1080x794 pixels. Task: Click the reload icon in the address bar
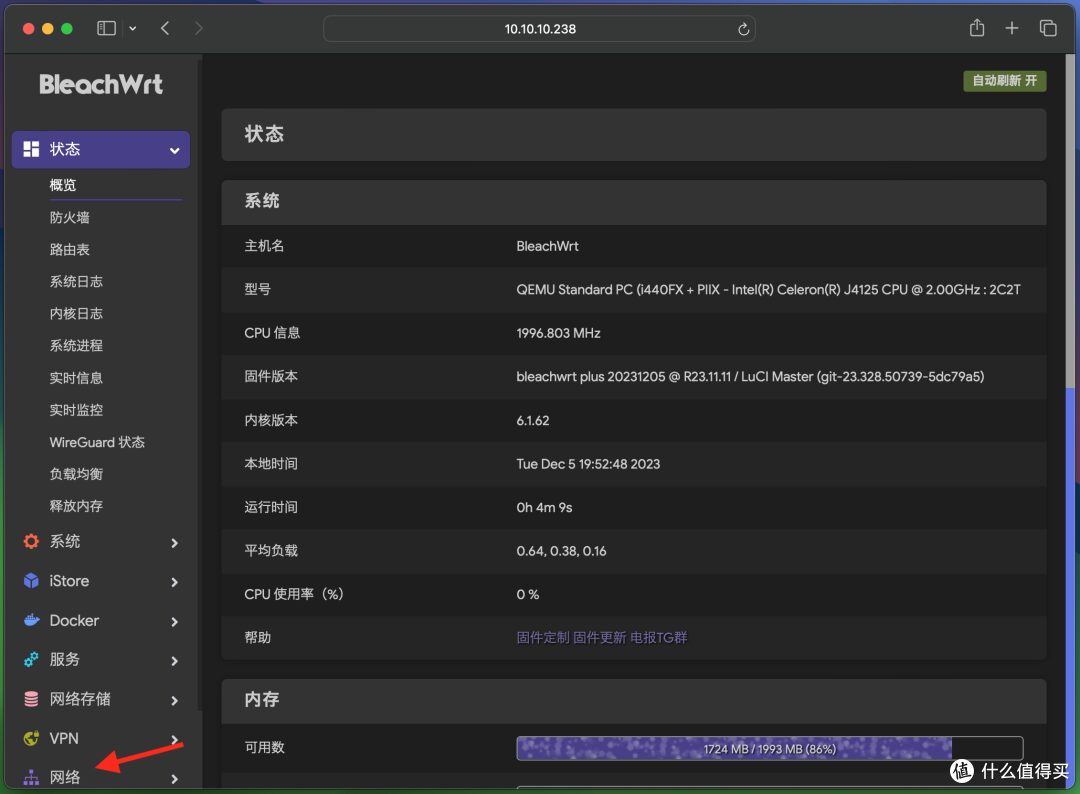click(x=743, y=29)
